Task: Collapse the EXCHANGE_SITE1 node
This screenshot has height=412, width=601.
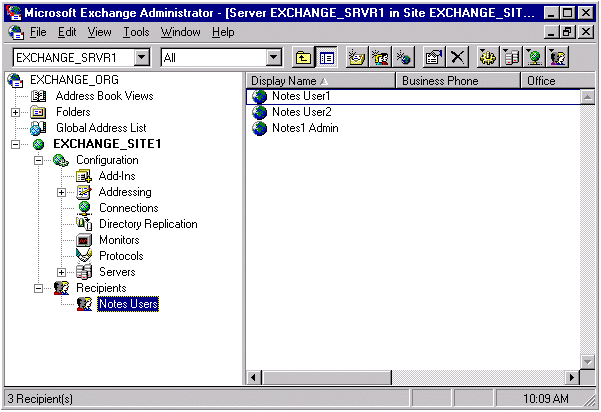Action: (15, 144)
